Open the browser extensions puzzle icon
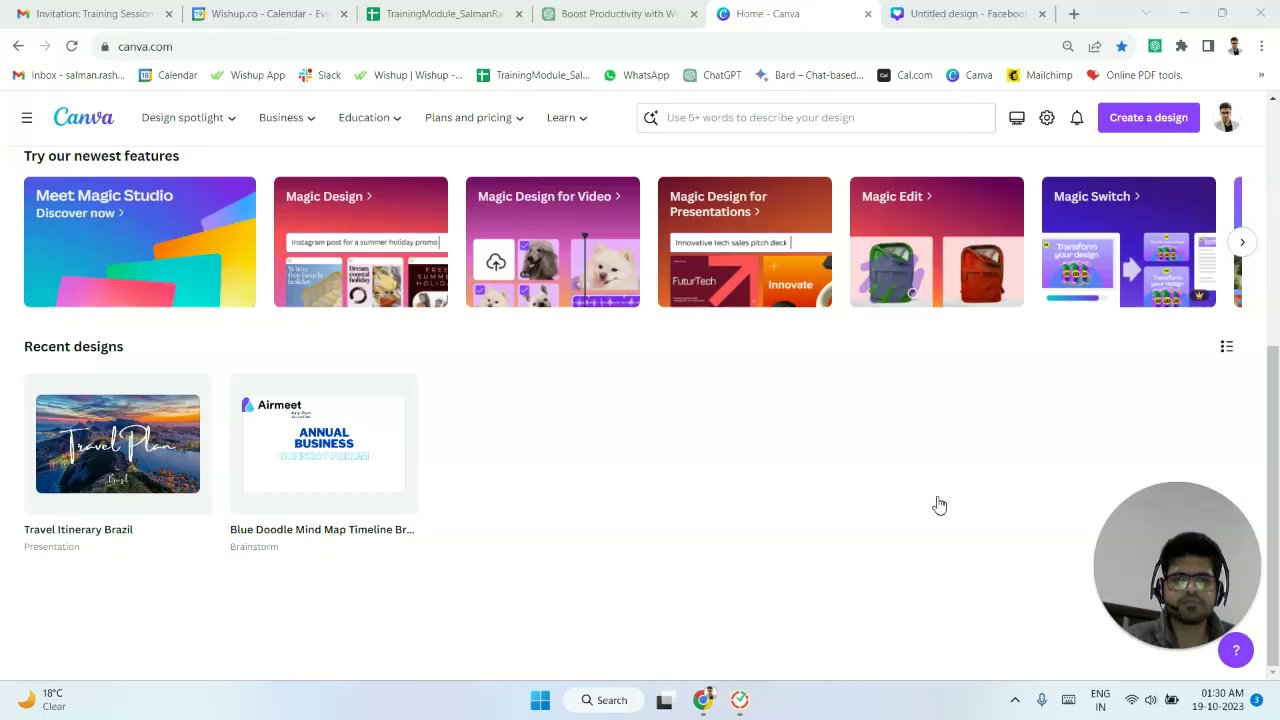Screen dimensions: 1280x720 tap(1181, 46)
